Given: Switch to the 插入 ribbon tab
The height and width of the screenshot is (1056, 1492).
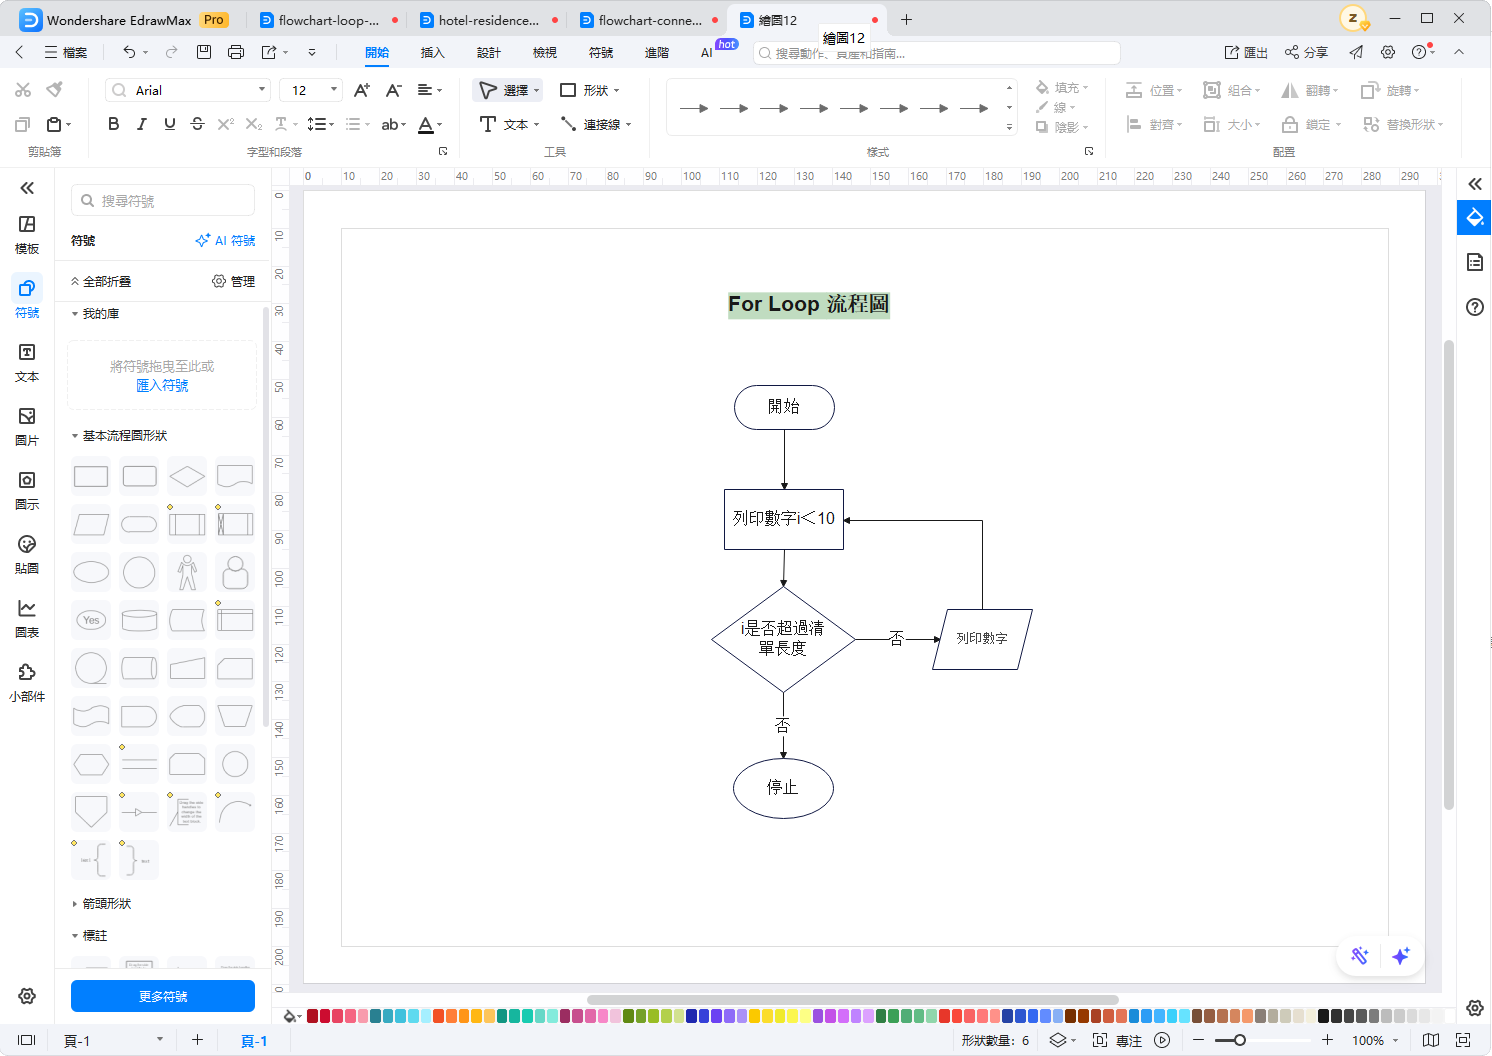Looking at the screenshot, I should click(433, 52).
